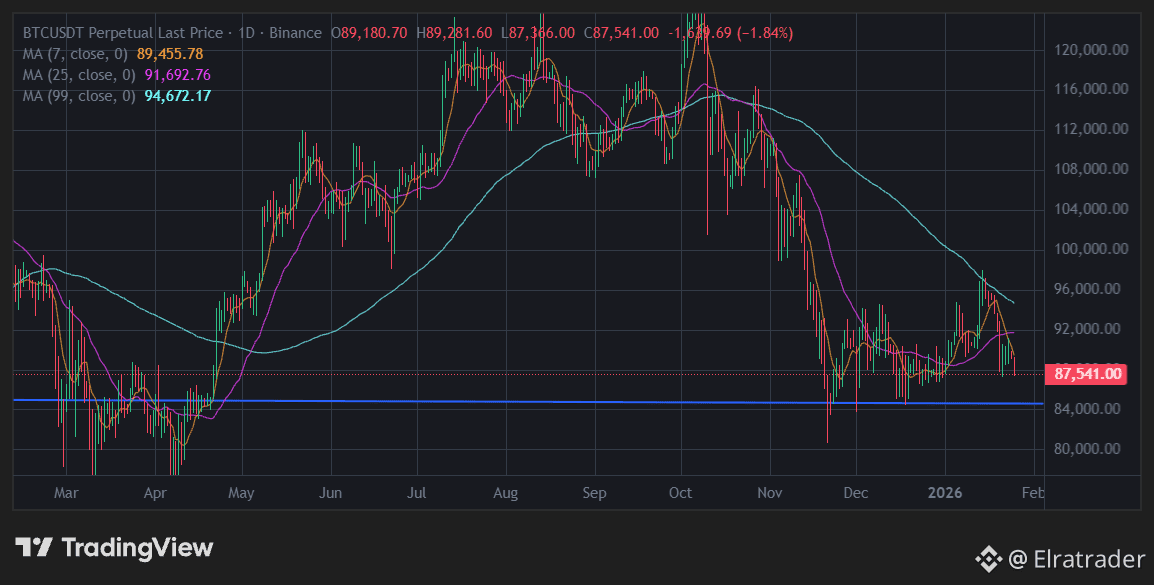This screenshot has height=585, width=1154.
Task: Click the Mar label on time axis
Action: [66, 493]
